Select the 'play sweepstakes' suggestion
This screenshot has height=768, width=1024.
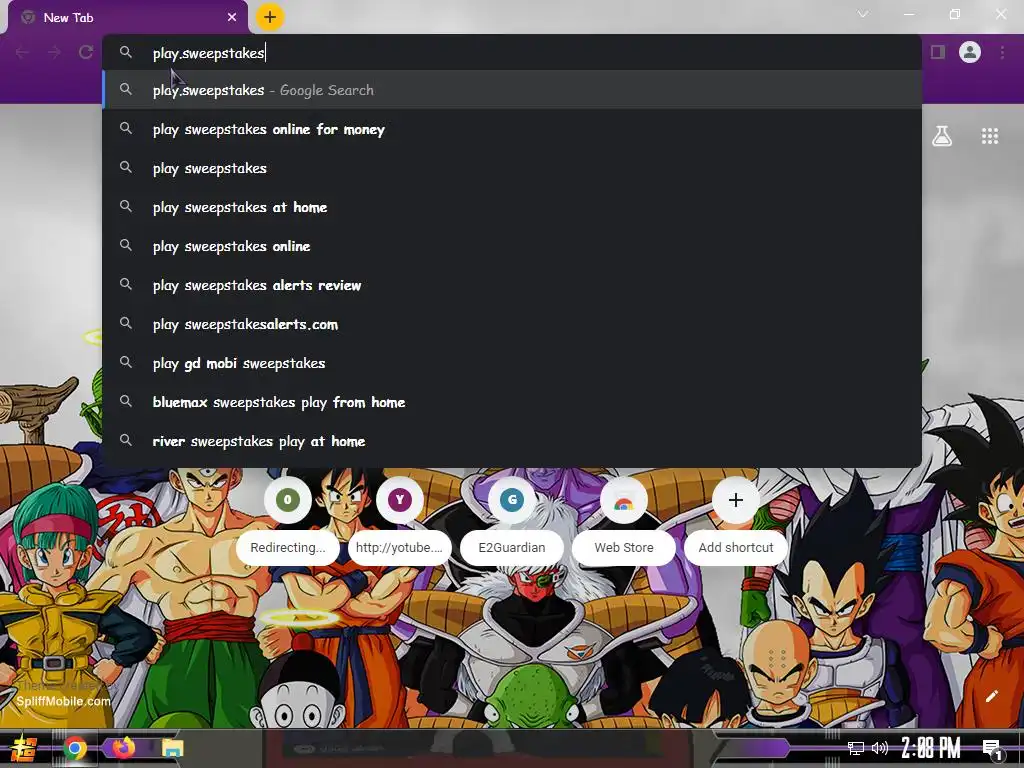(512, 168)
